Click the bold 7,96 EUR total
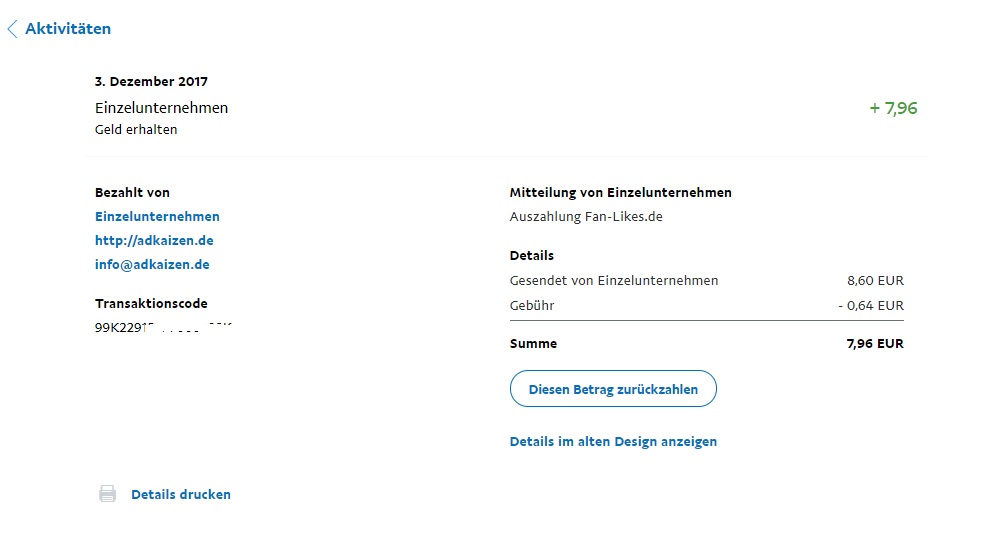The height and width of the screenshot is (541, 987). coord(875,343)
